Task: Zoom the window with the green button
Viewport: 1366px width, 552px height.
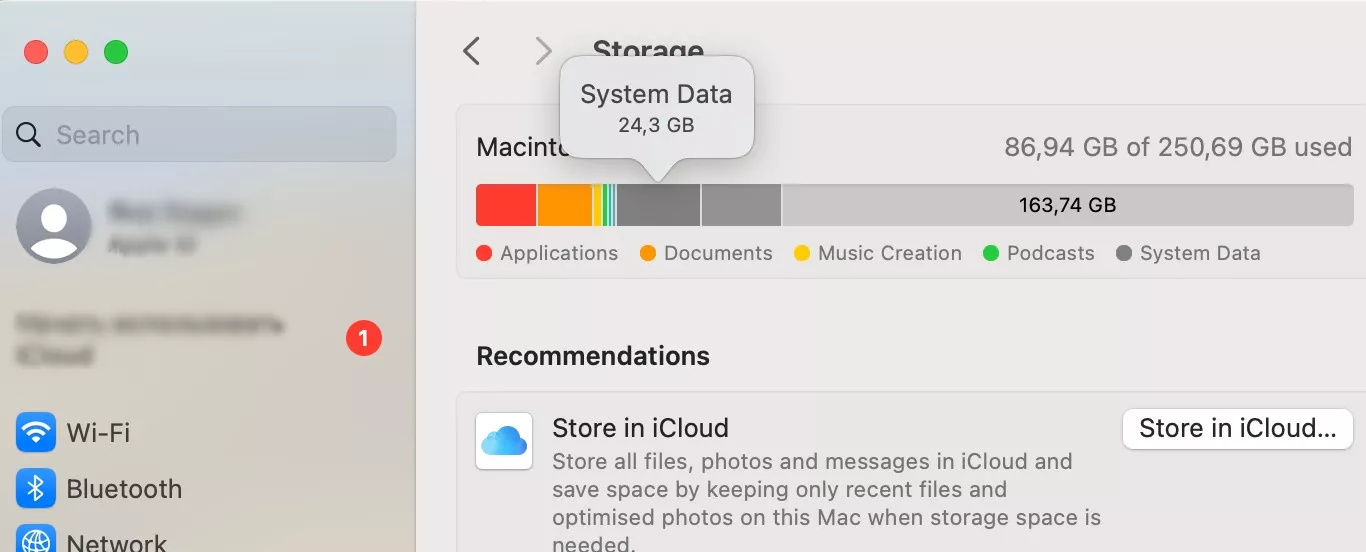Action: pyautogui.click(x=116, y=52)
